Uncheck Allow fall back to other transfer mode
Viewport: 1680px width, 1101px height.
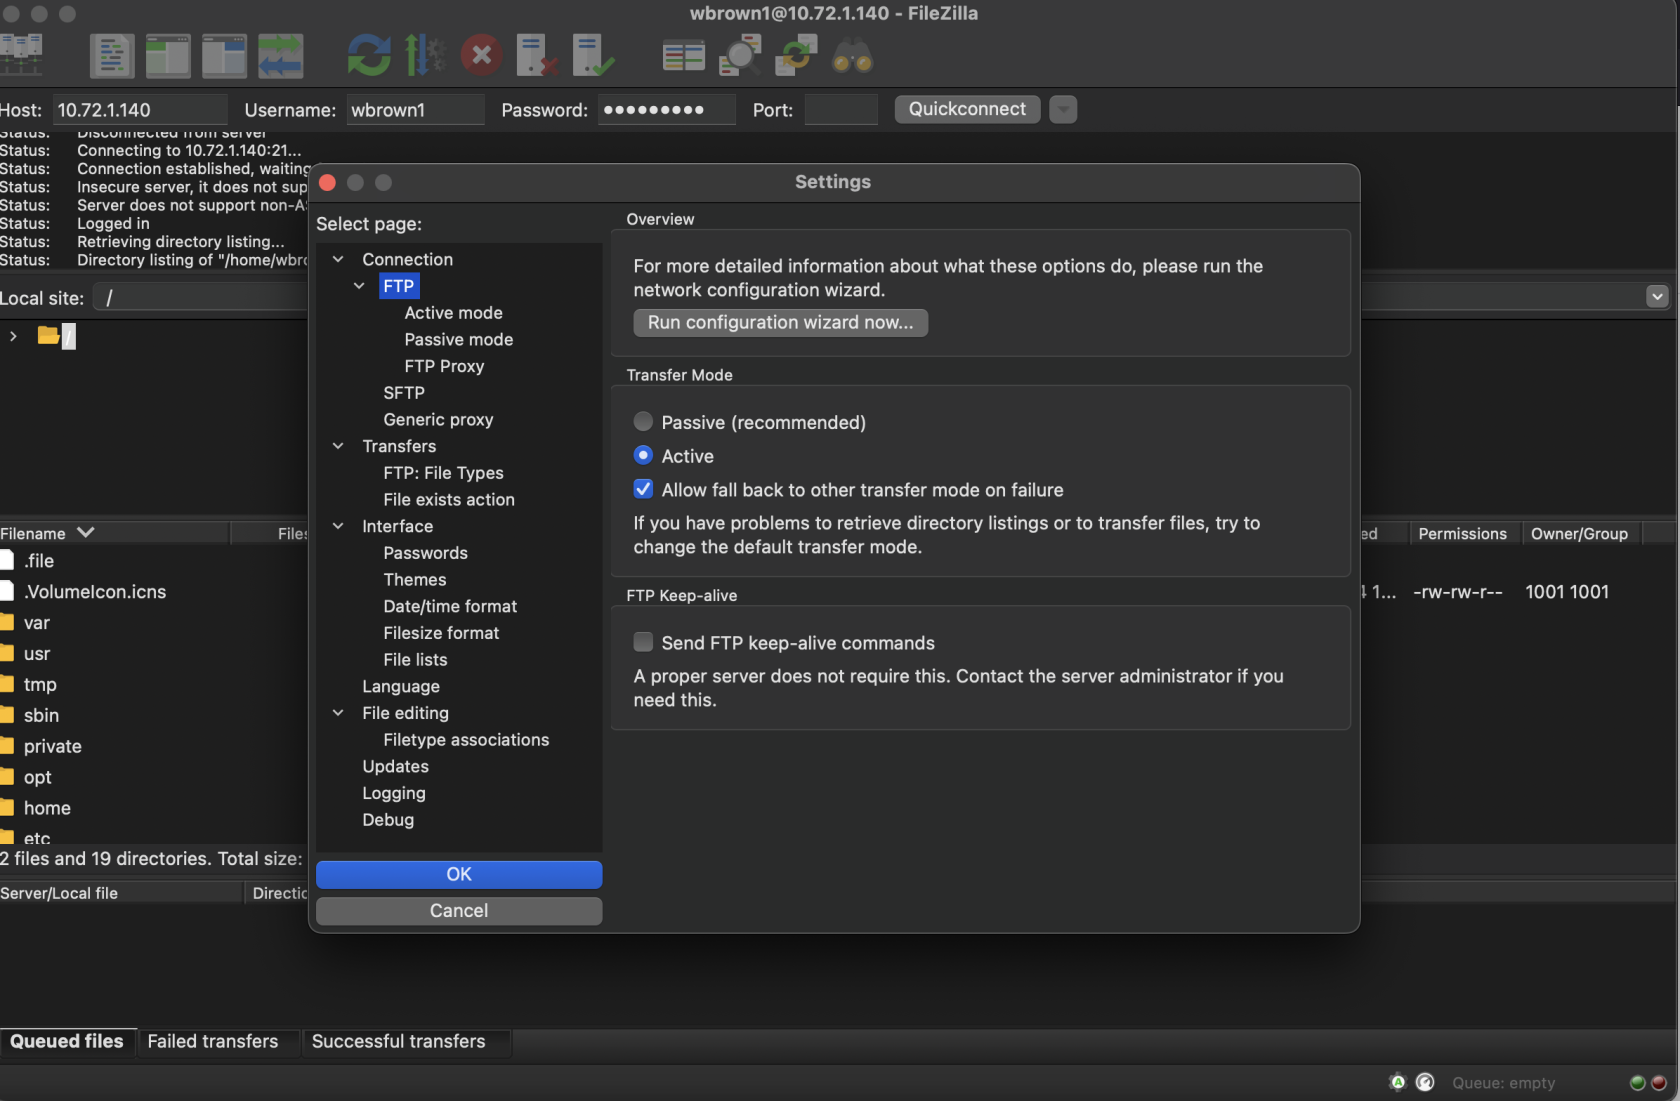(643, 489)
